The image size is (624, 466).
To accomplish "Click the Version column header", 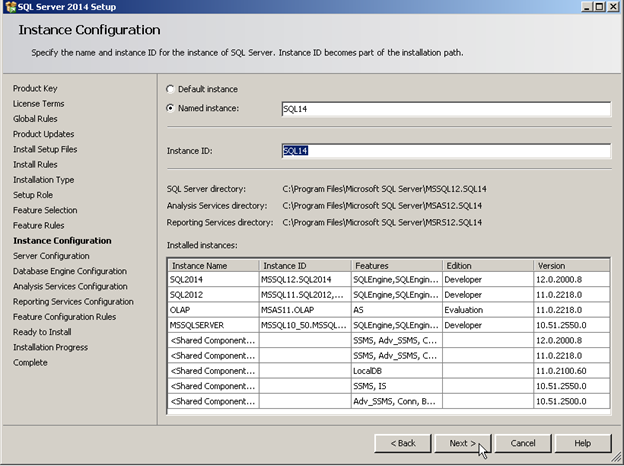I will [x=571, y=265].
